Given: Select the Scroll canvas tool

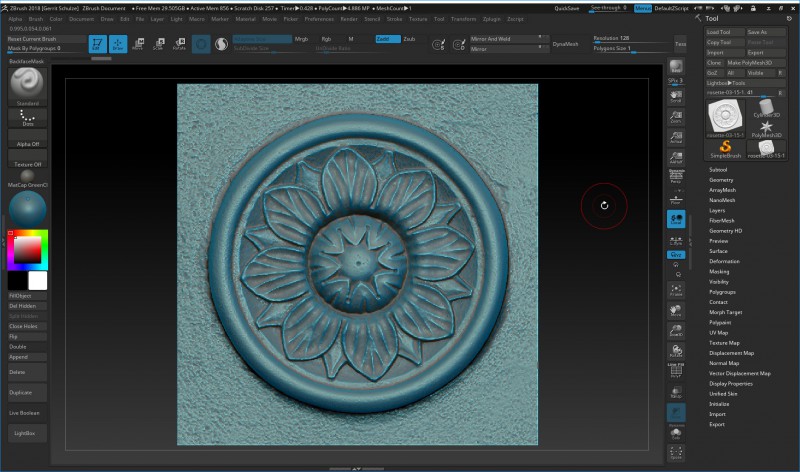Looking at the screenshot, I should tap(676, 96).
